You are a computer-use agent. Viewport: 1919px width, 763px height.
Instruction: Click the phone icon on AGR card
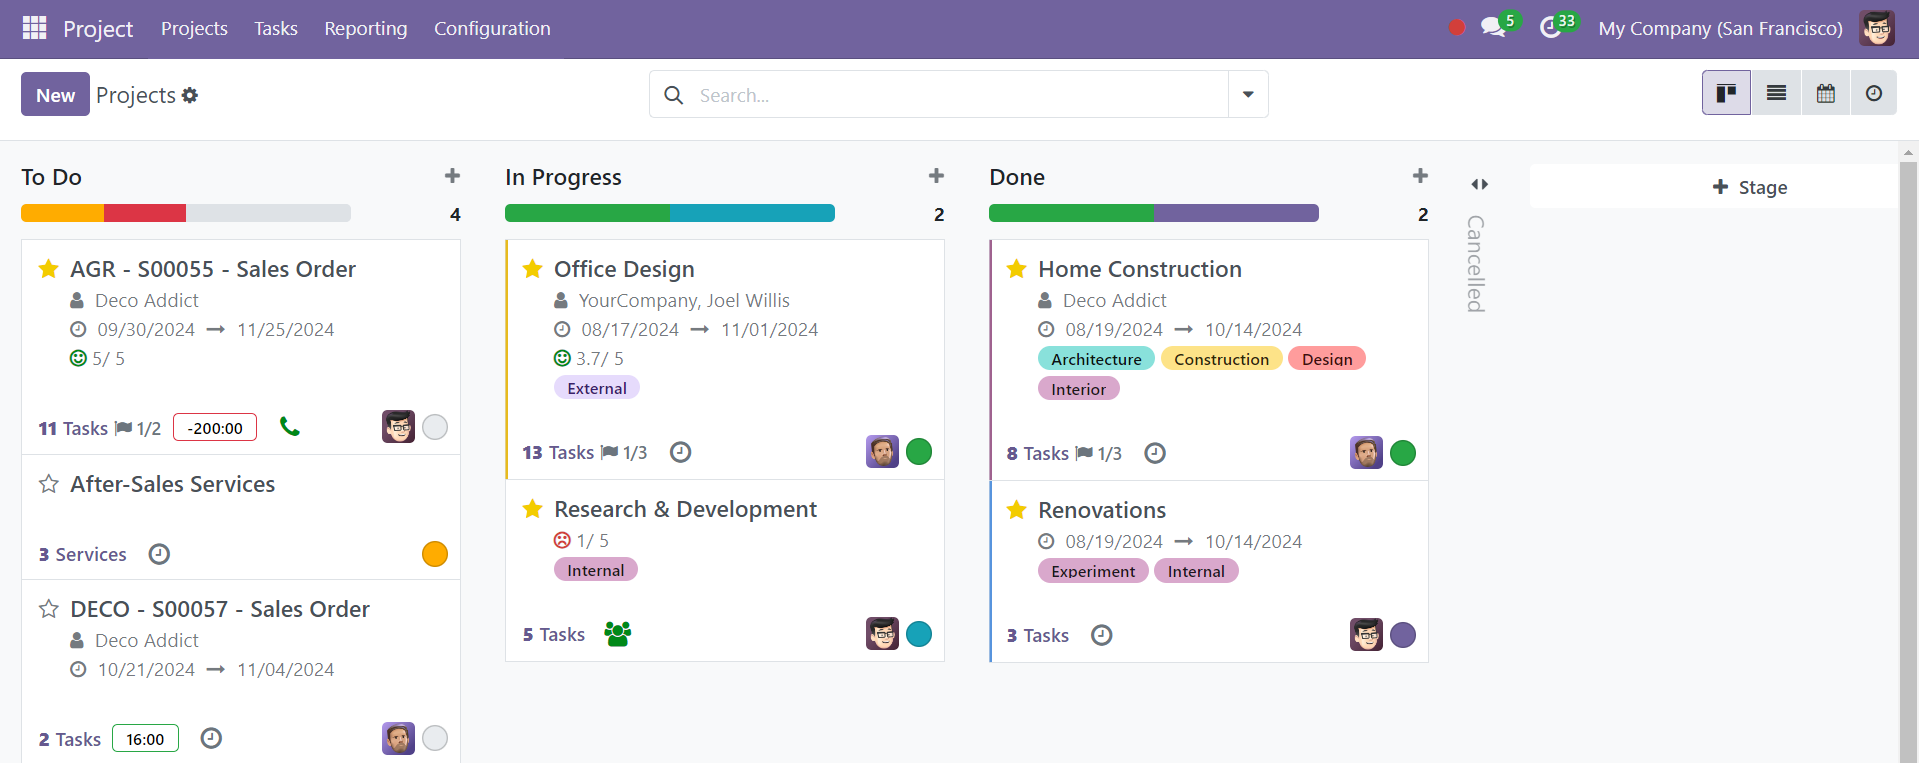tap(290, 427)
